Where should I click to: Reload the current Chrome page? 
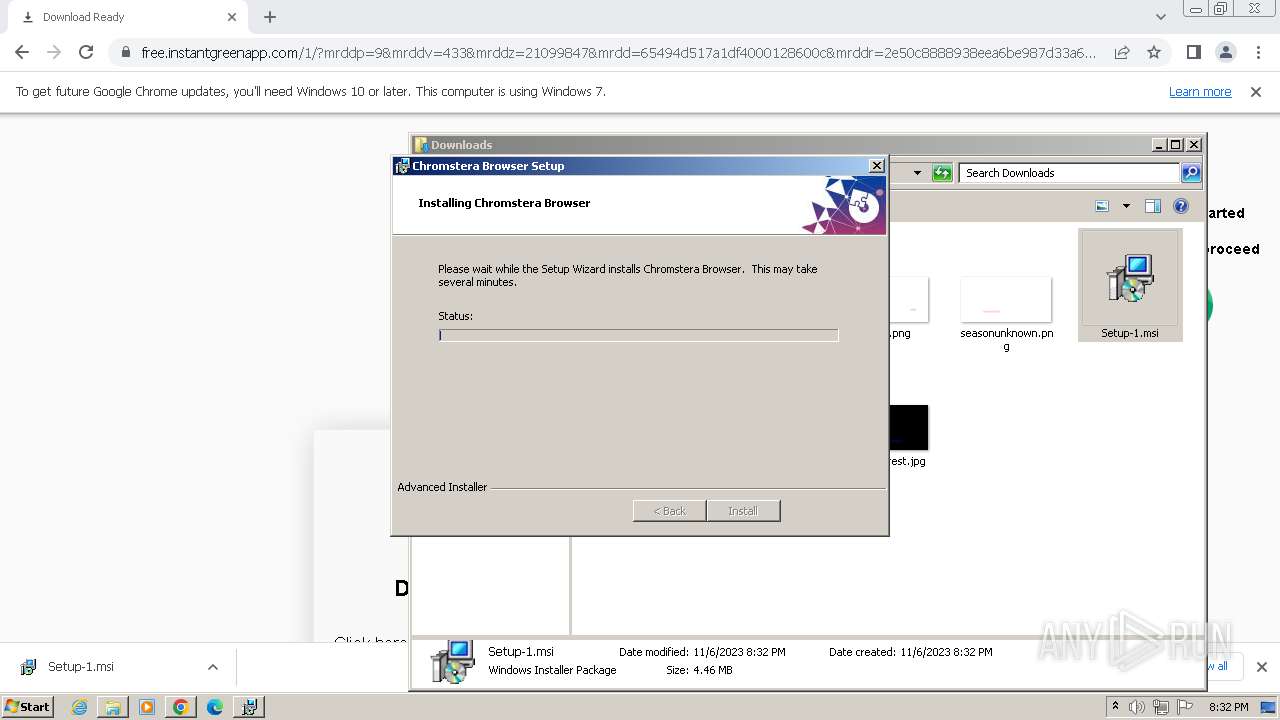(x=86, y=52)
